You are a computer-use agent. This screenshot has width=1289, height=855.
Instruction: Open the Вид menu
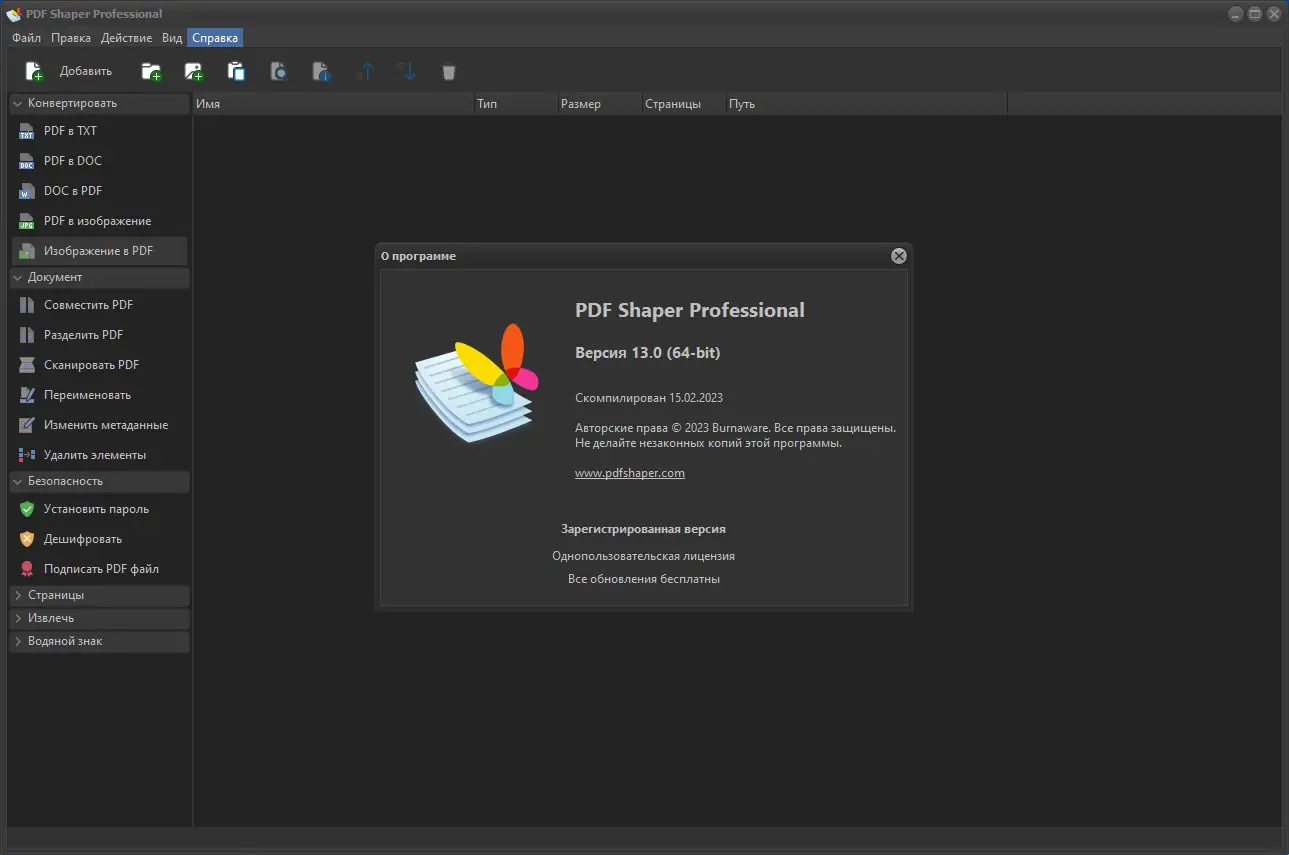171,37
